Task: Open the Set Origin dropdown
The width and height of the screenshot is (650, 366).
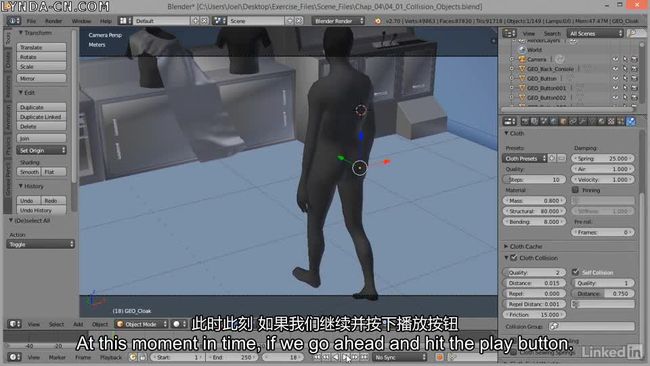Action: click(41, 150)
